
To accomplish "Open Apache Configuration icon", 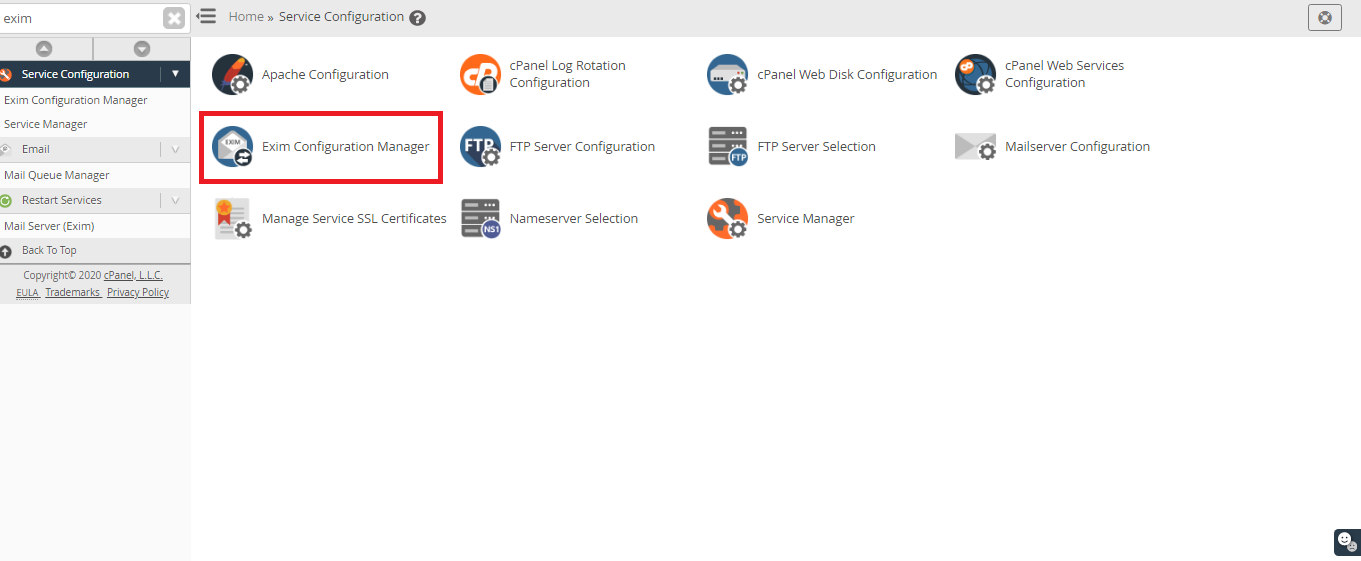I will point(233,75).
